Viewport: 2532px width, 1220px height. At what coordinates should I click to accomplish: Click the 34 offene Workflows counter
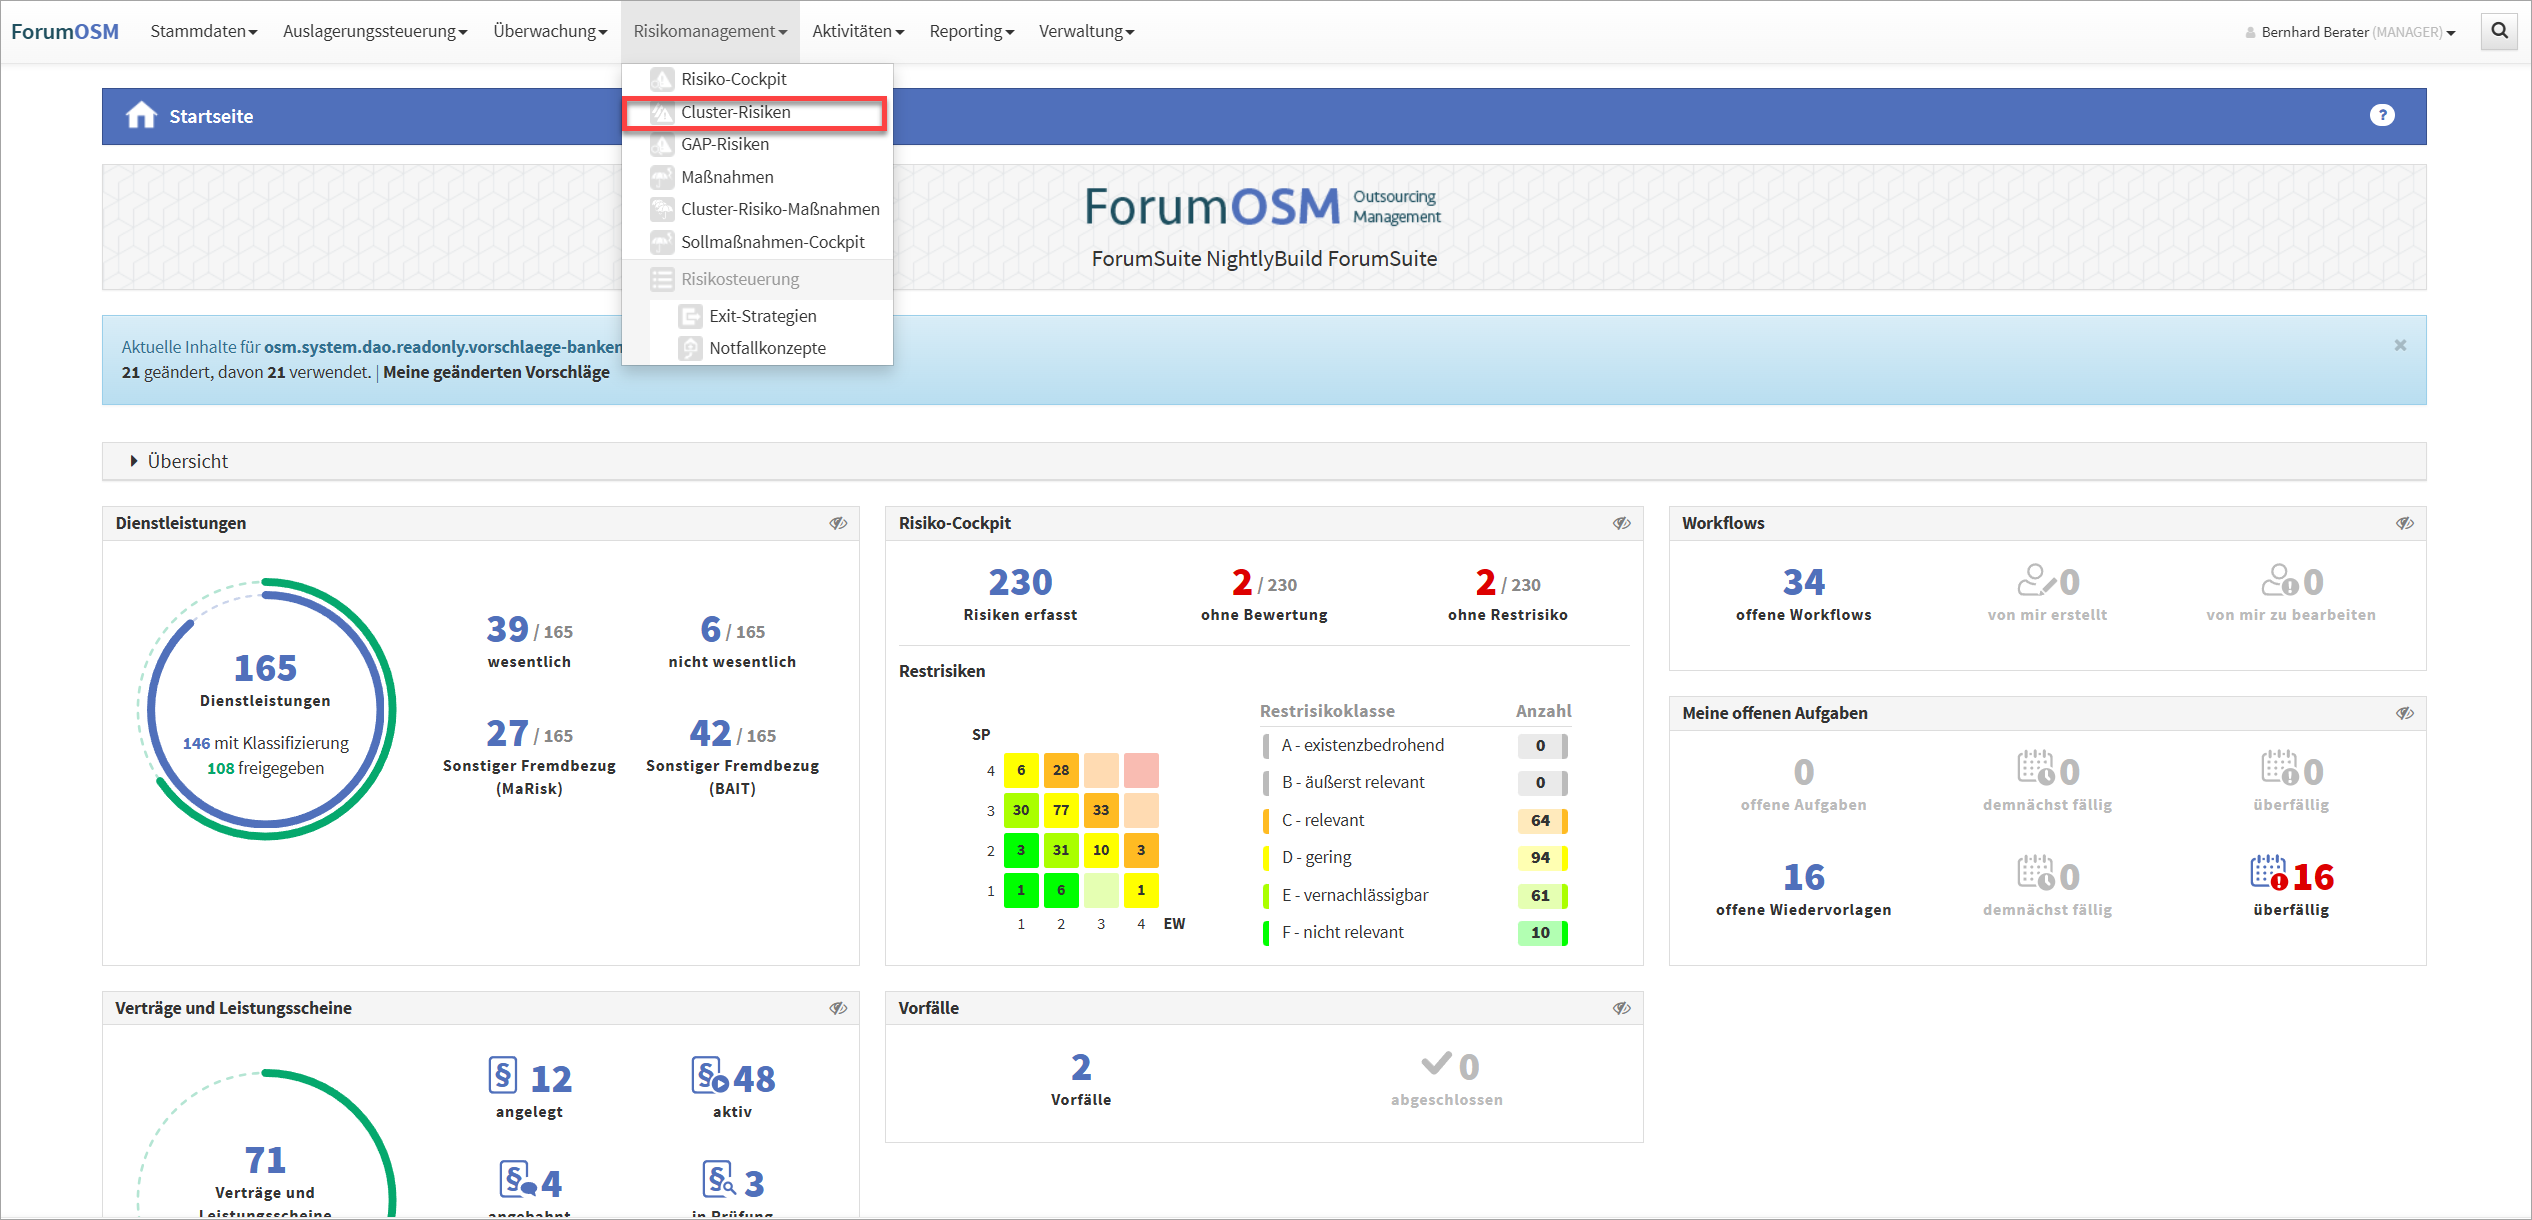coord(1803,582)
